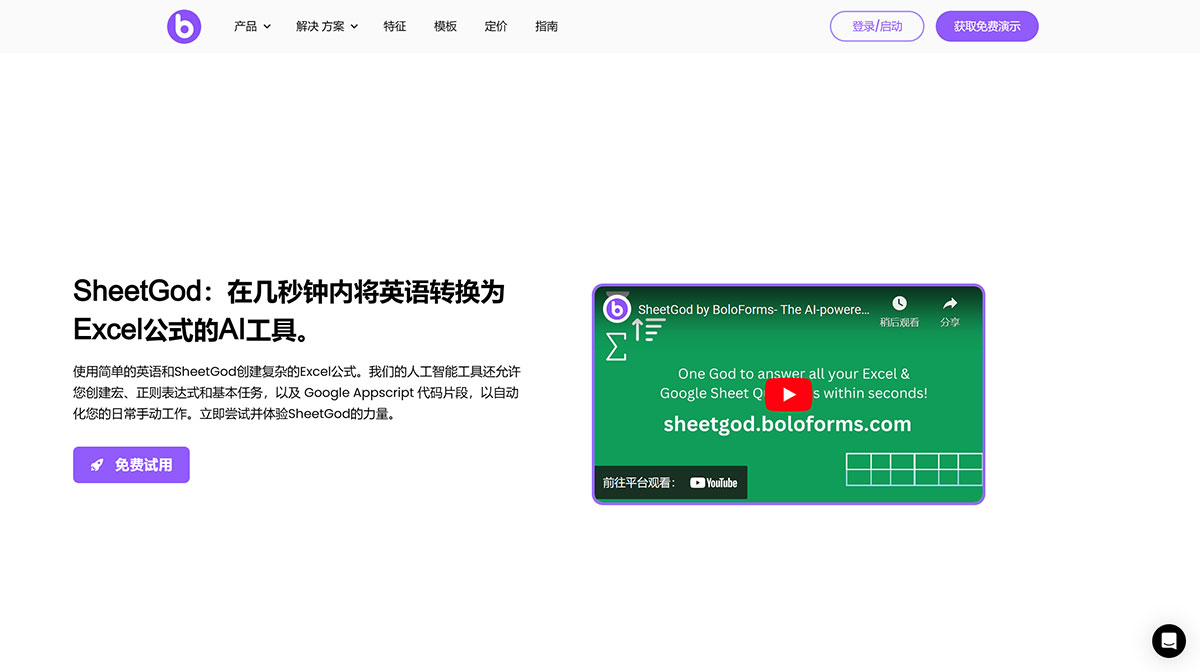1200x672 pixels.
Task: Click the BoloForms logo in the navbar
Action: pyautogui.click(x=184, y=26)
